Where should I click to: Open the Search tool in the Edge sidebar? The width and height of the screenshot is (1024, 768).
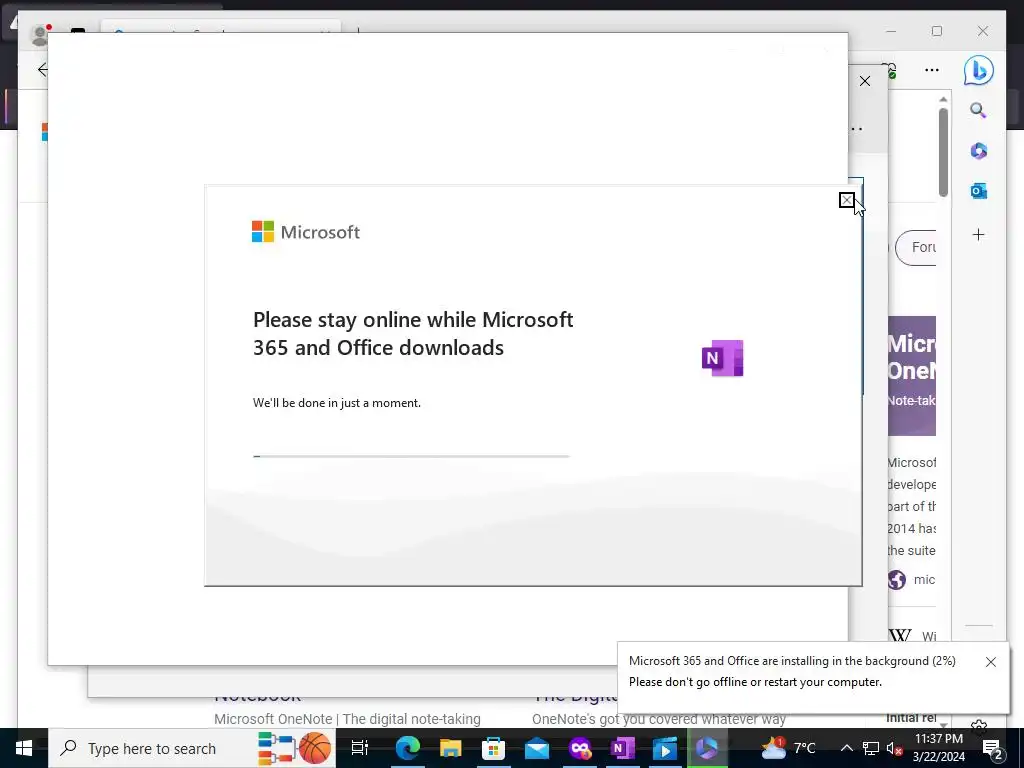(978, 110)
